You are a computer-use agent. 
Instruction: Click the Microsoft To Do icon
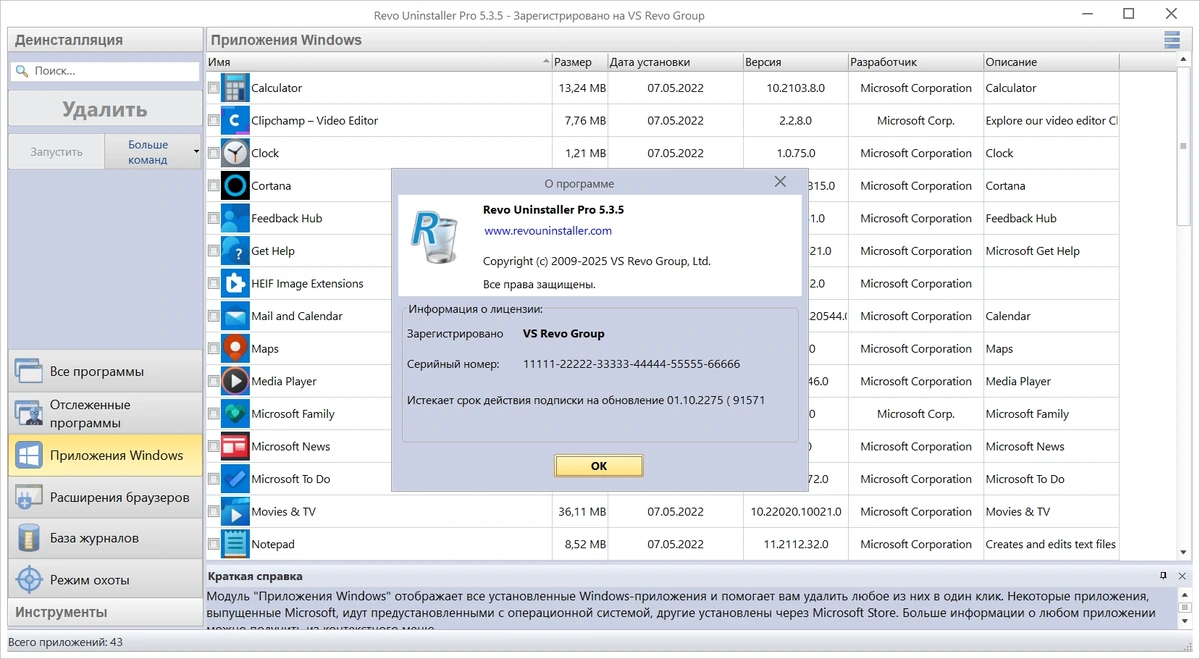click(x=235, y=479)
